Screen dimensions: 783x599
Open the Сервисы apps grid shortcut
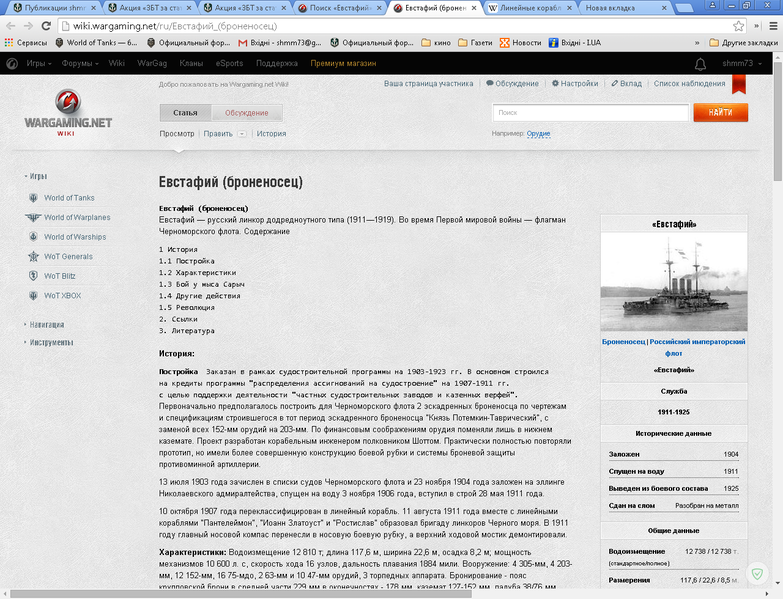tap(26, 43)
